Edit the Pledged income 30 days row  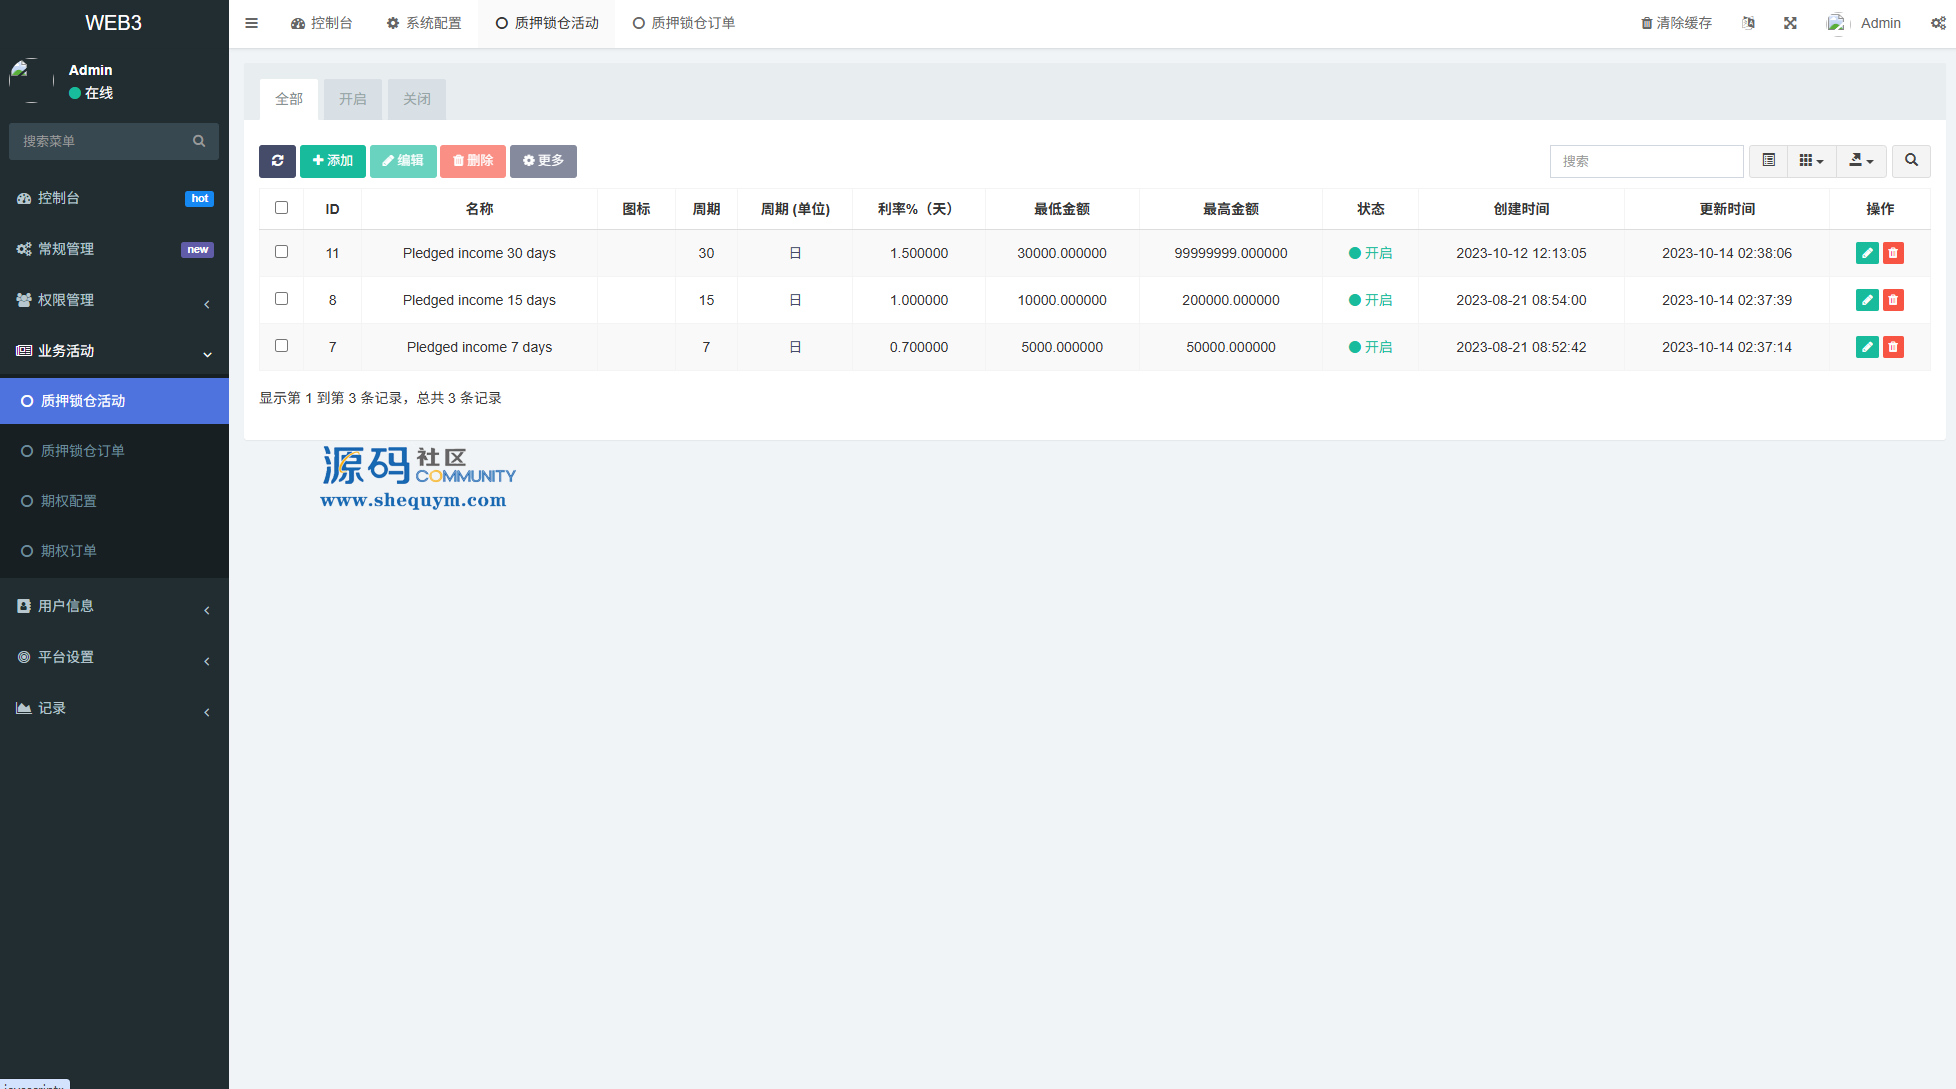click(x=1866, y=253)
